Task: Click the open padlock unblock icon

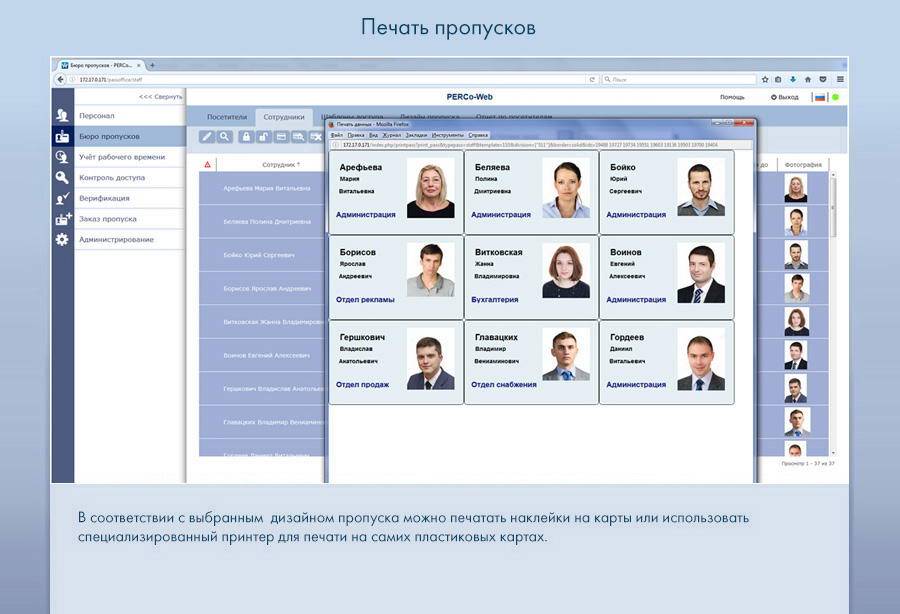Action: [x=263, y=137]
